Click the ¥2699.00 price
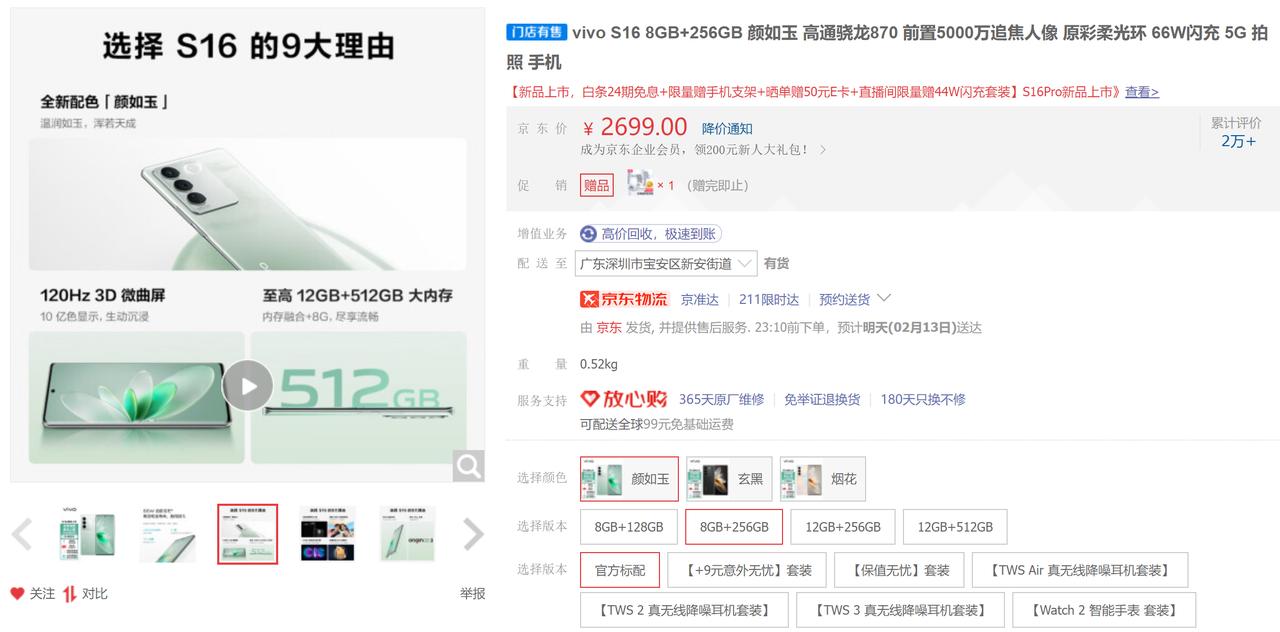Screen dimensions: 1280x632 point(635,127)
